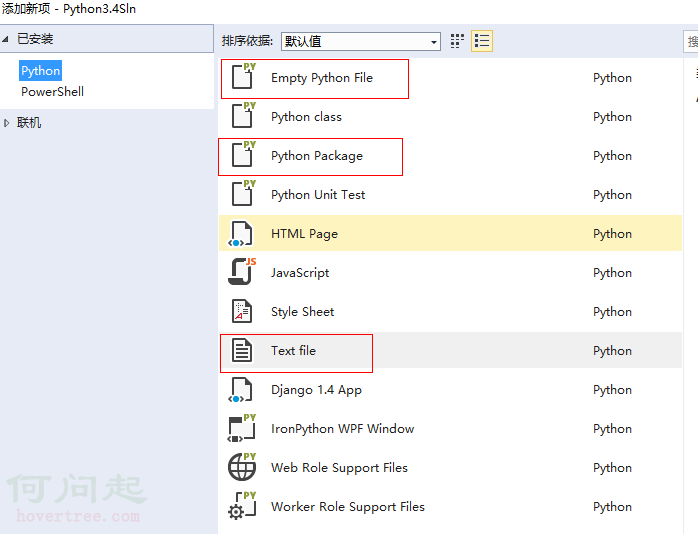
Task: Switch to small icons grid view
Action: pos(457,41)
